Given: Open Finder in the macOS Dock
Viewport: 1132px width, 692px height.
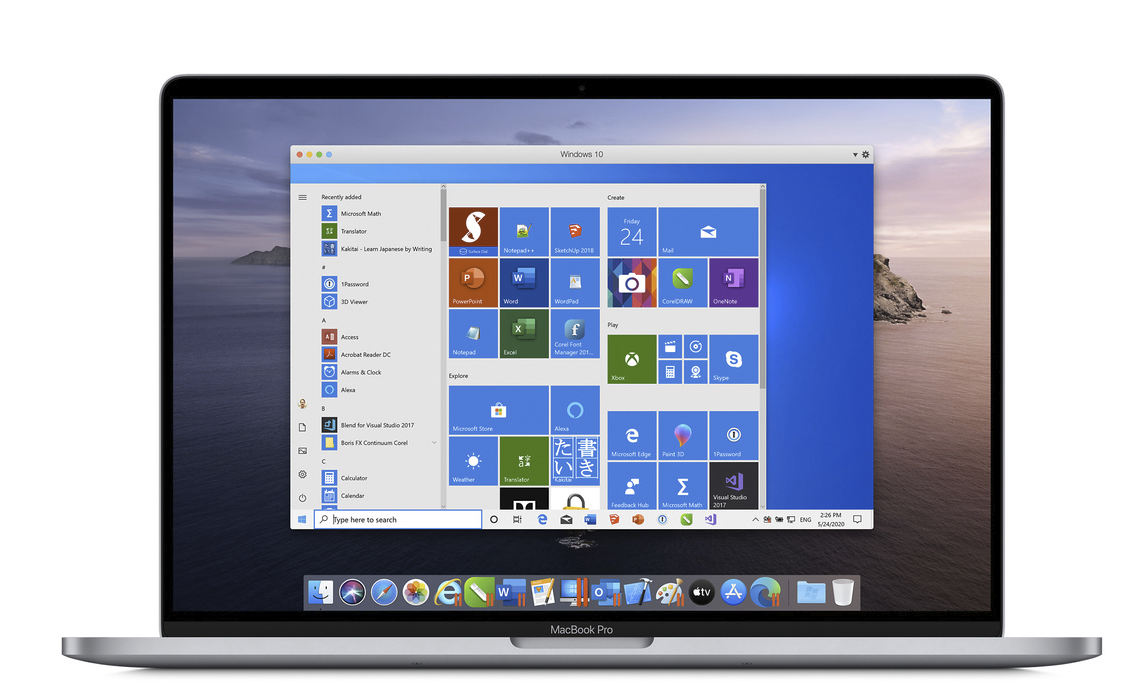Looking at the screenshot, I should (321, 592).
